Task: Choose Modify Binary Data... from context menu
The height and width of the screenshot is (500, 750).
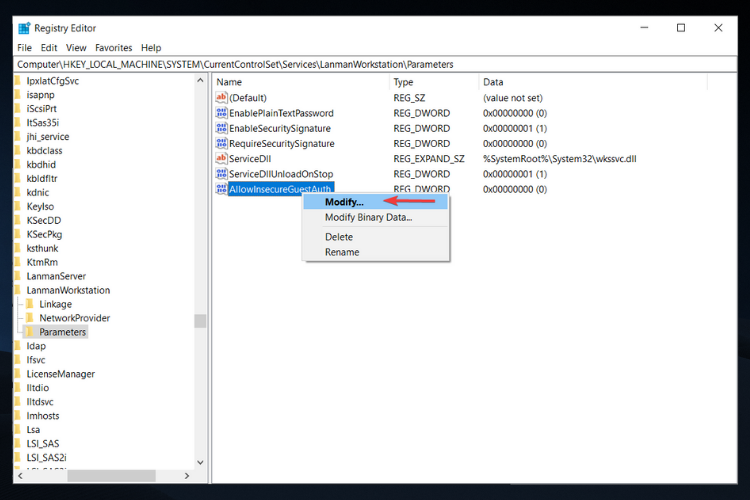Action: (375, 217)
